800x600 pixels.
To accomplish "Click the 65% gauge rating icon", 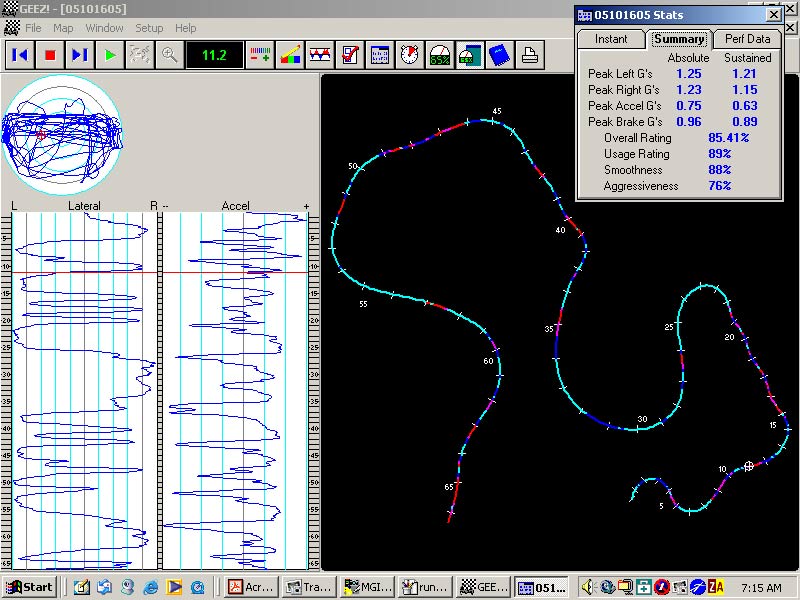I will tap(440, 55).
